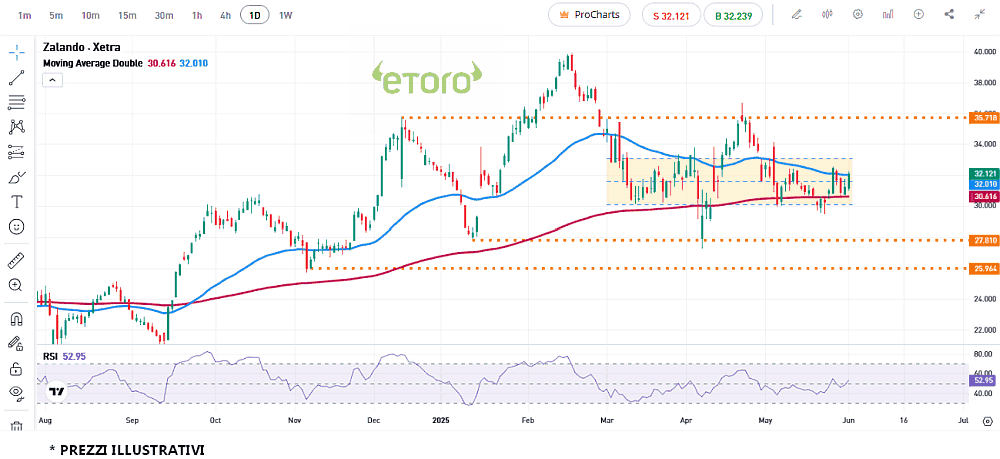Click the add compare plus icon
The height and width of the screenshot is (459, 1000).
pos(918,15)
